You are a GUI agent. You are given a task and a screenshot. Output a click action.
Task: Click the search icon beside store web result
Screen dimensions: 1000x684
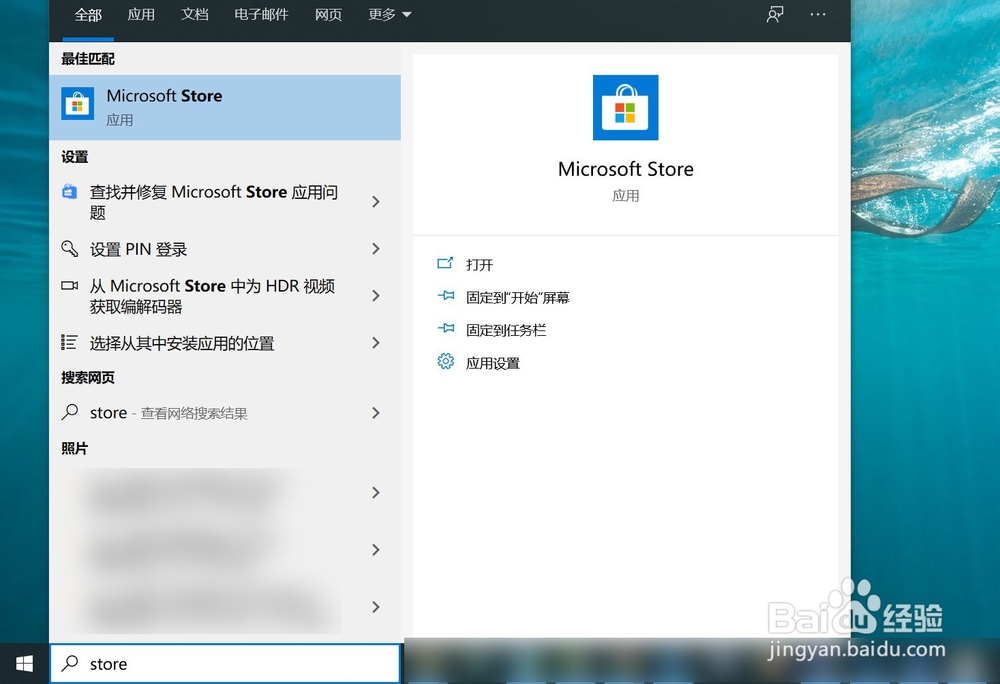(70, 412)
